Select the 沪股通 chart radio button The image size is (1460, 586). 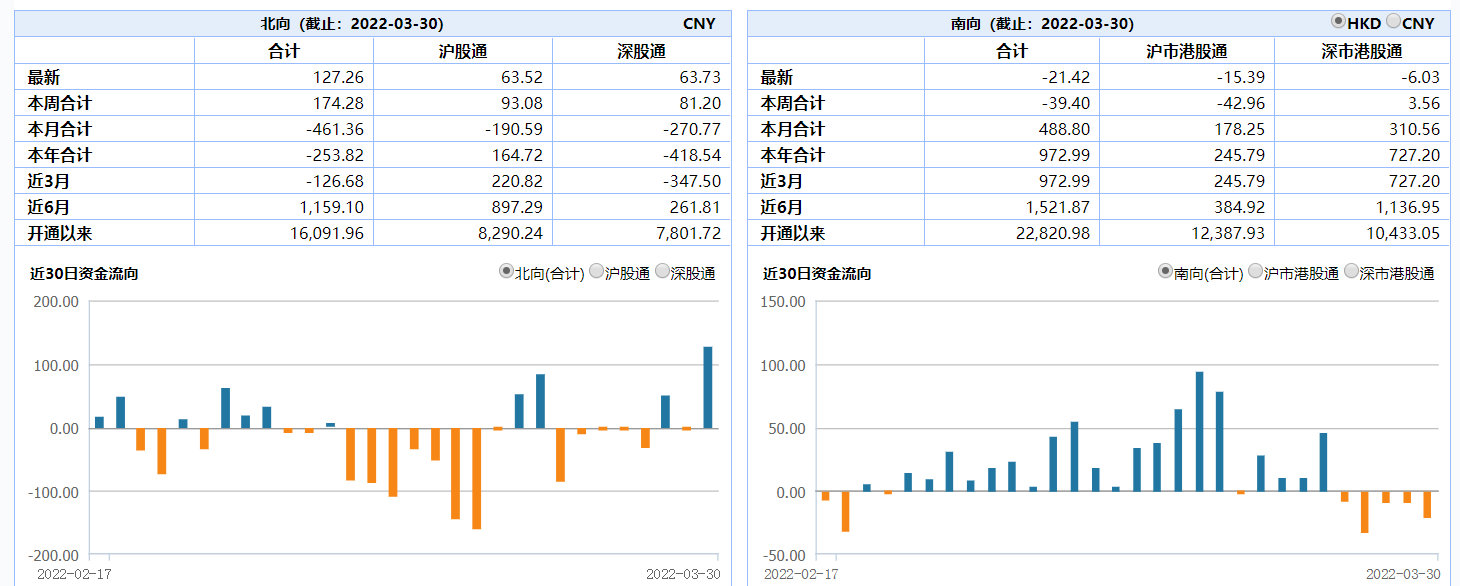[597, 271]
